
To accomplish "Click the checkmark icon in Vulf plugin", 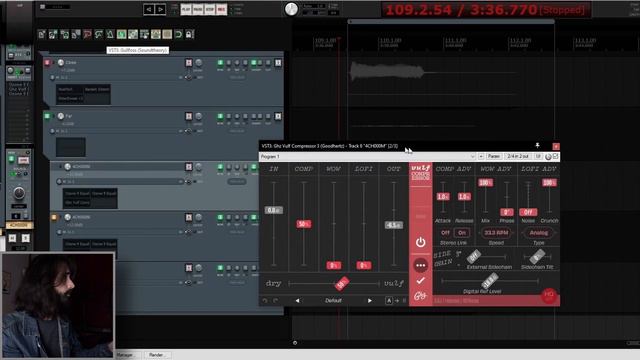I will tap(420, 281).
